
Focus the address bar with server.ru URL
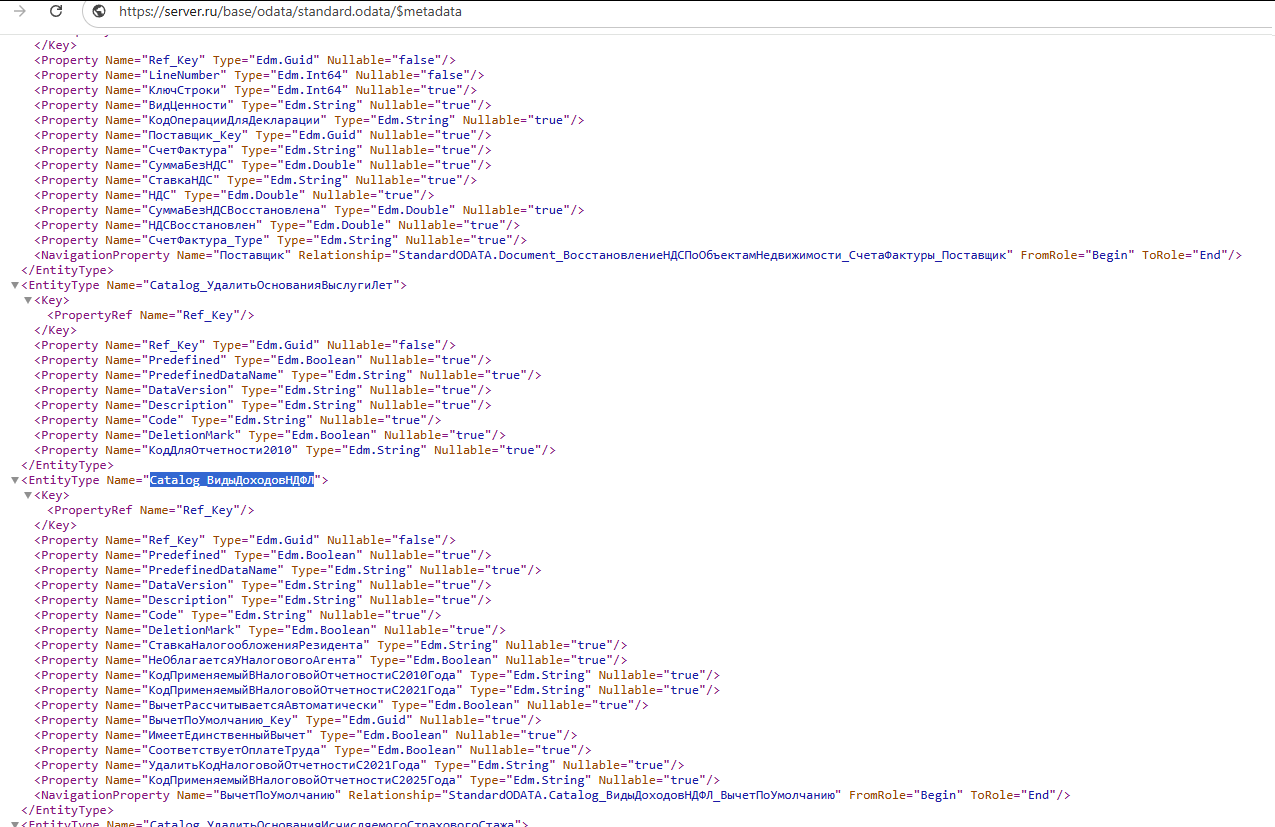coord(680,12)
